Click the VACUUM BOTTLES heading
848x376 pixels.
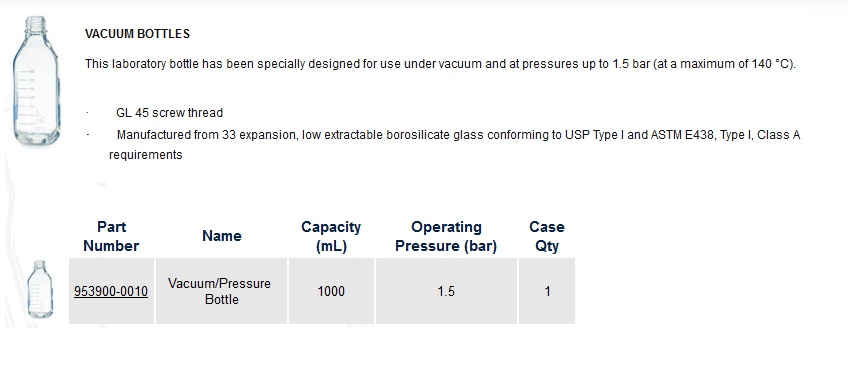[137, 34]
